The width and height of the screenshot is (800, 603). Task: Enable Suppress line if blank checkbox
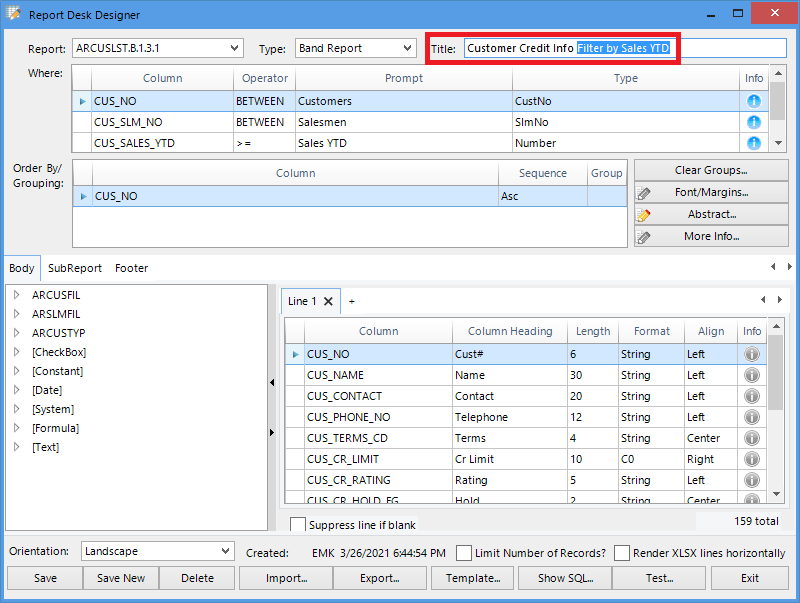[298, 525]
